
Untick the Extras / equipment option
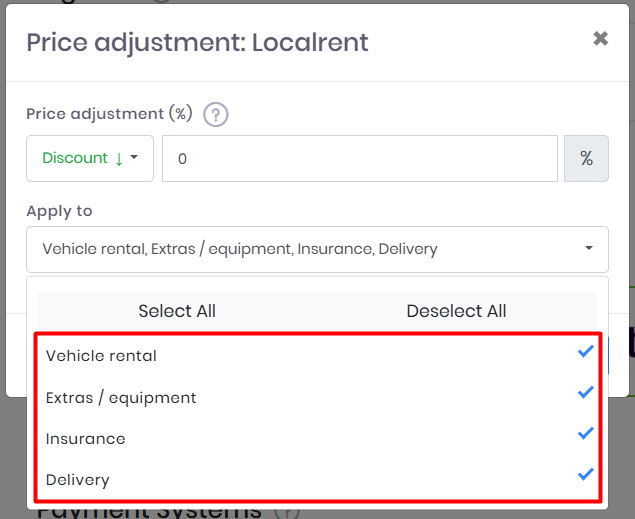pyautogui.click(x=121, y=397)
